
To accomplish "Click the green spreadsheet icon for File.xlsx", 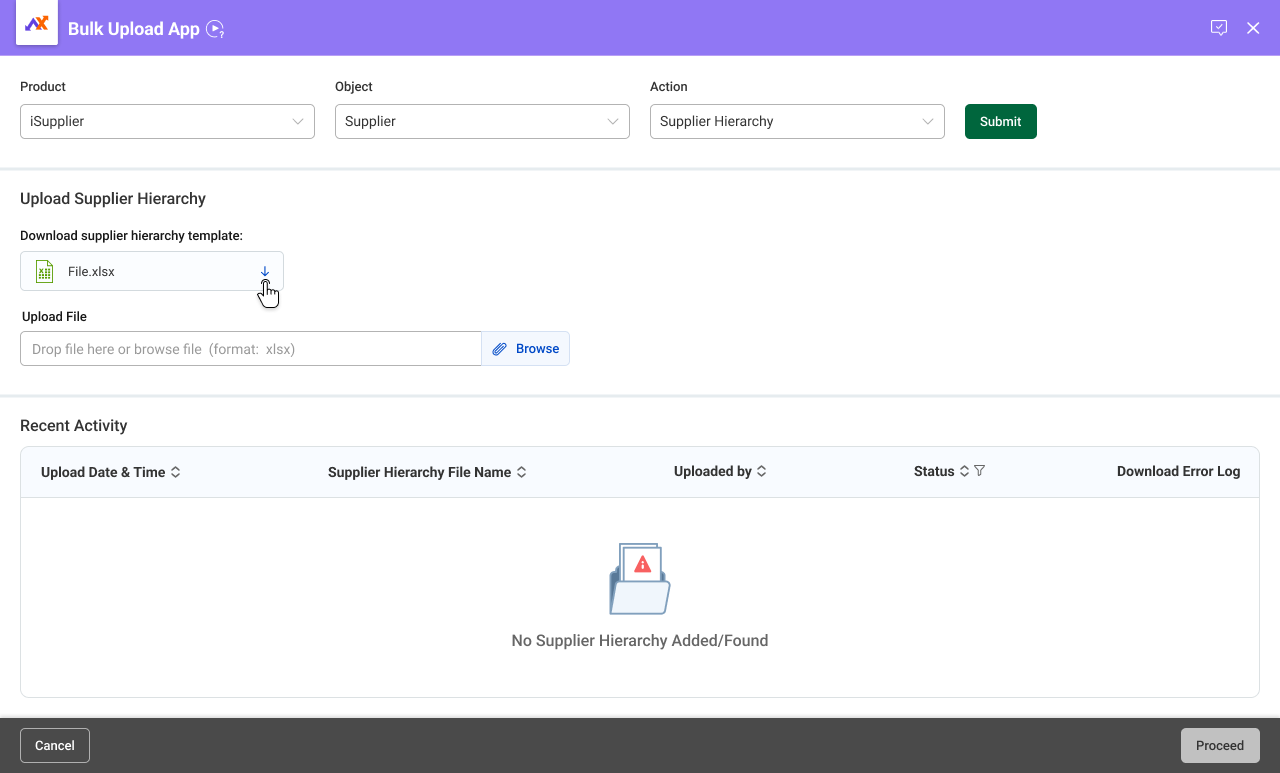I will tap(44, 271).
